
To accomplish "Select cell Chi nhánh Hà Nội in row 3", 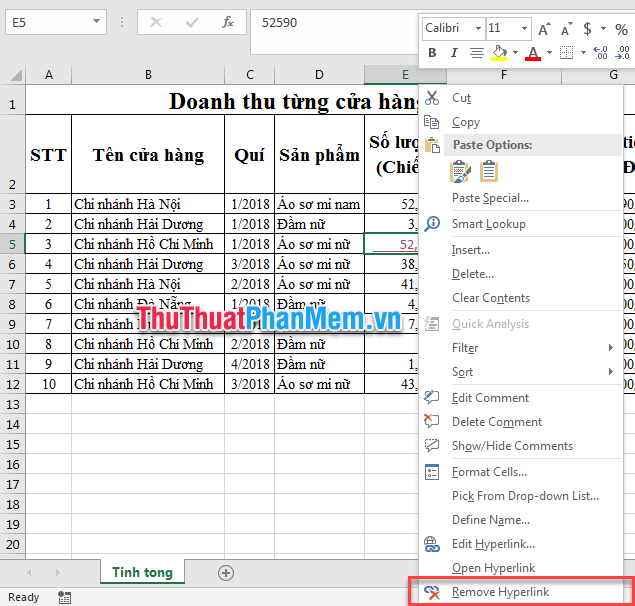I will [x=148, y=204].
